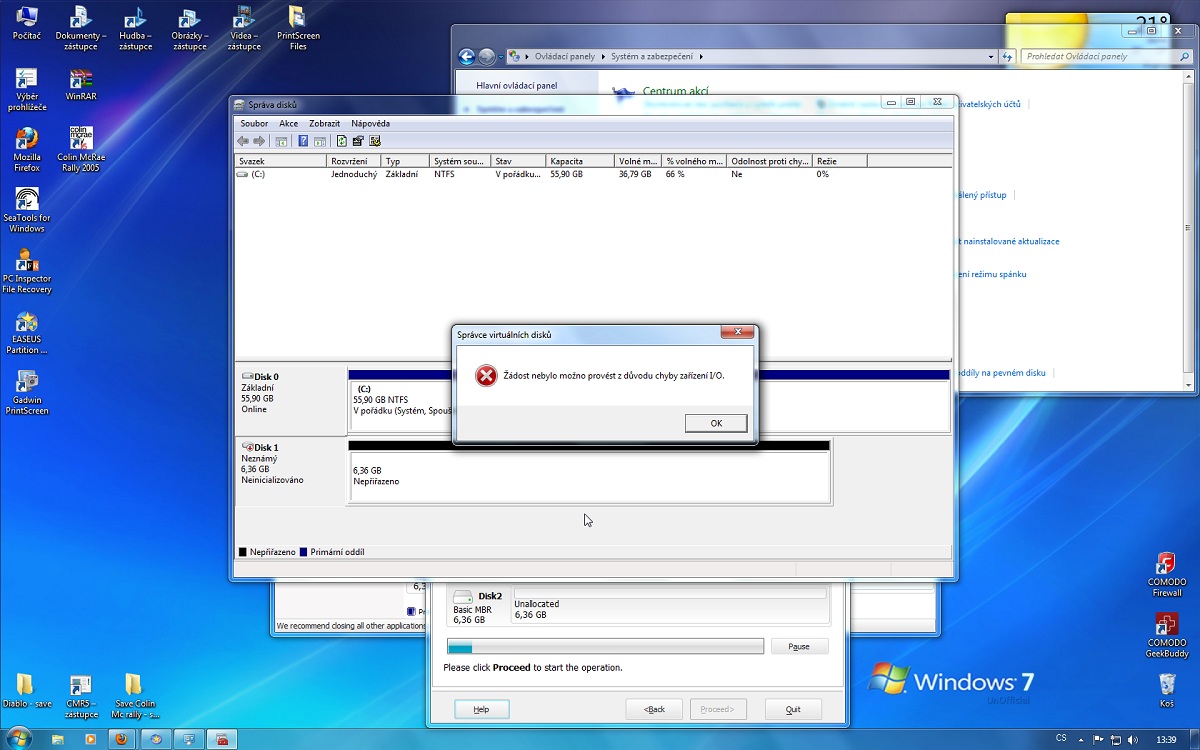Select the Disk 1 unallocated 6,36 GB region

coord(589,475)
